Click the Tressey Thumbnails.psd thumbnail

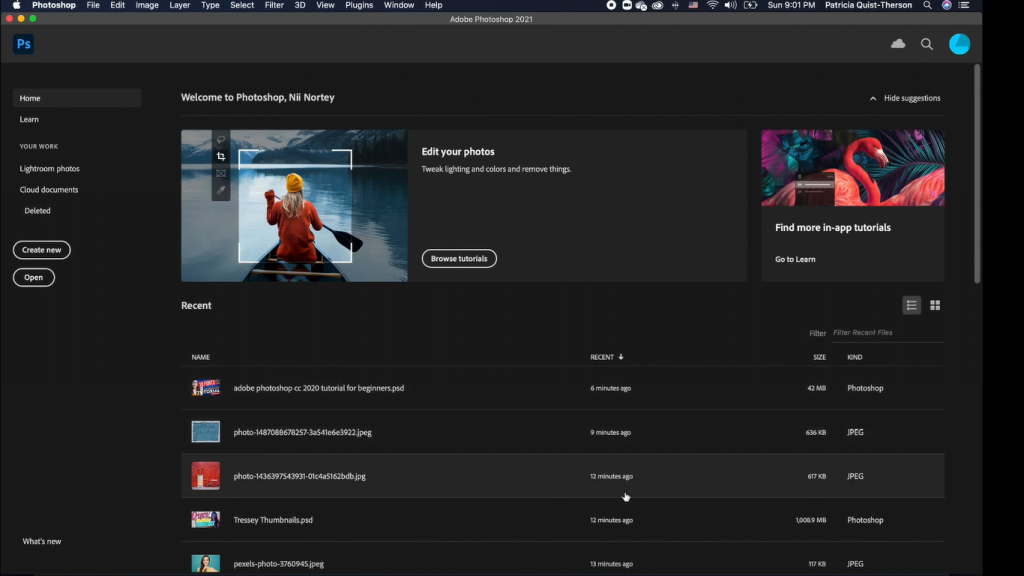[206, 520]
